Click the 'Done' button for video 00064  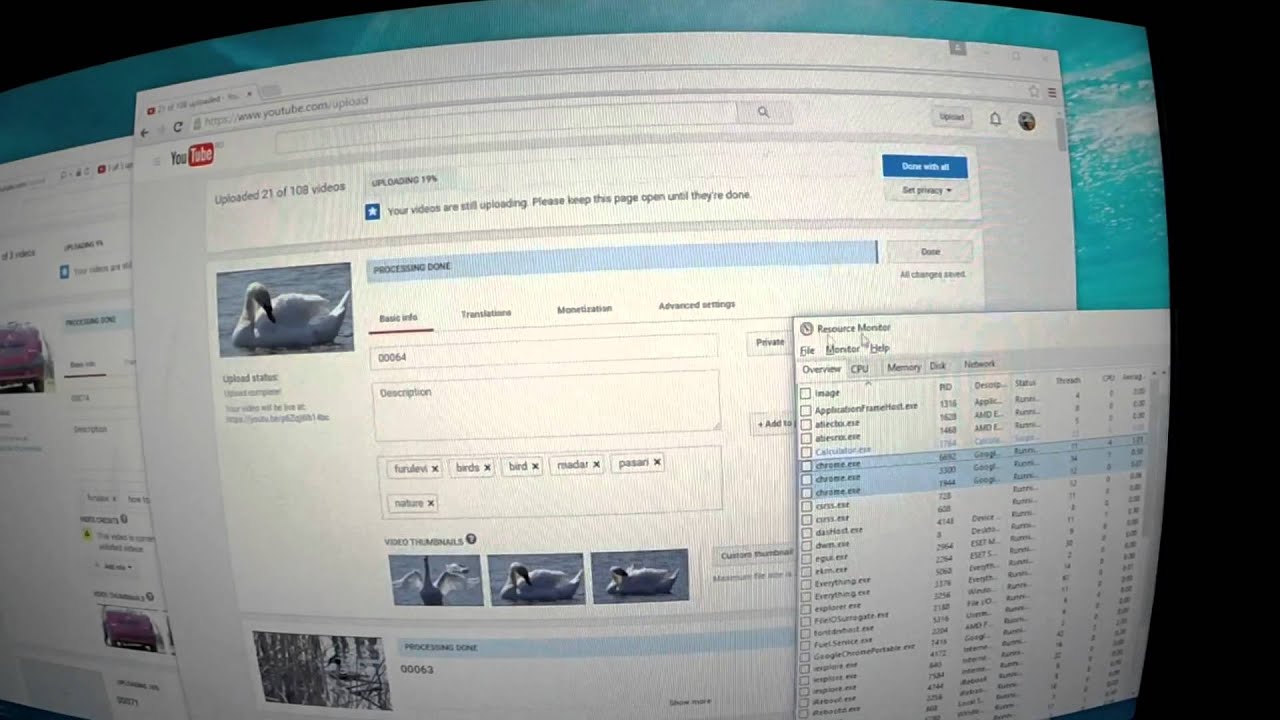pos(930,252)
